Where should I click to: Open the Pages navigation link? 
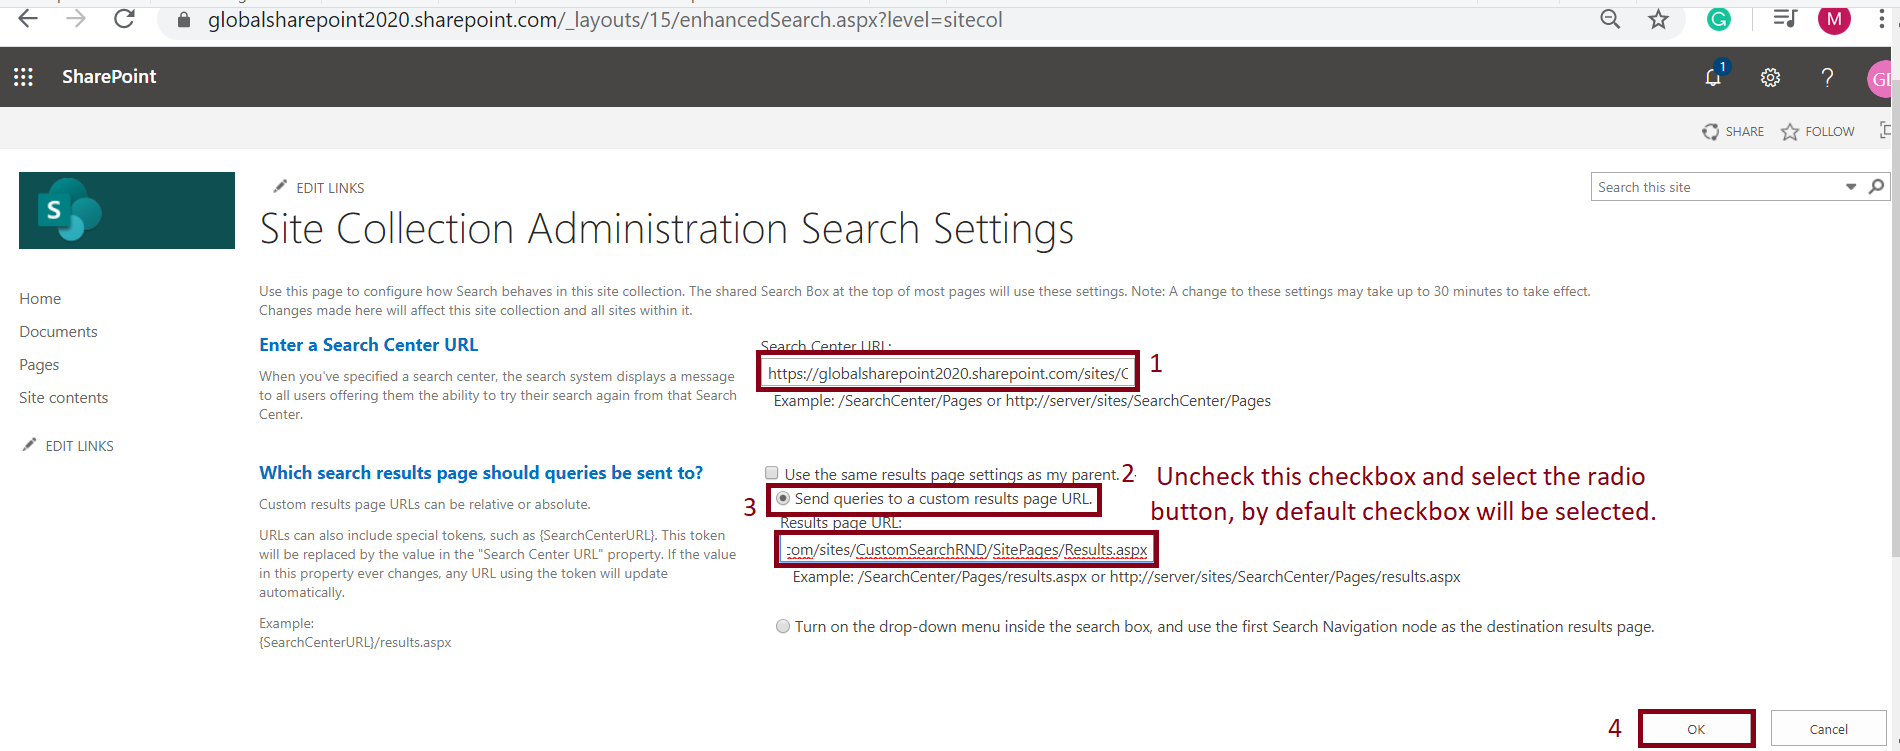(x=39, y=365)
